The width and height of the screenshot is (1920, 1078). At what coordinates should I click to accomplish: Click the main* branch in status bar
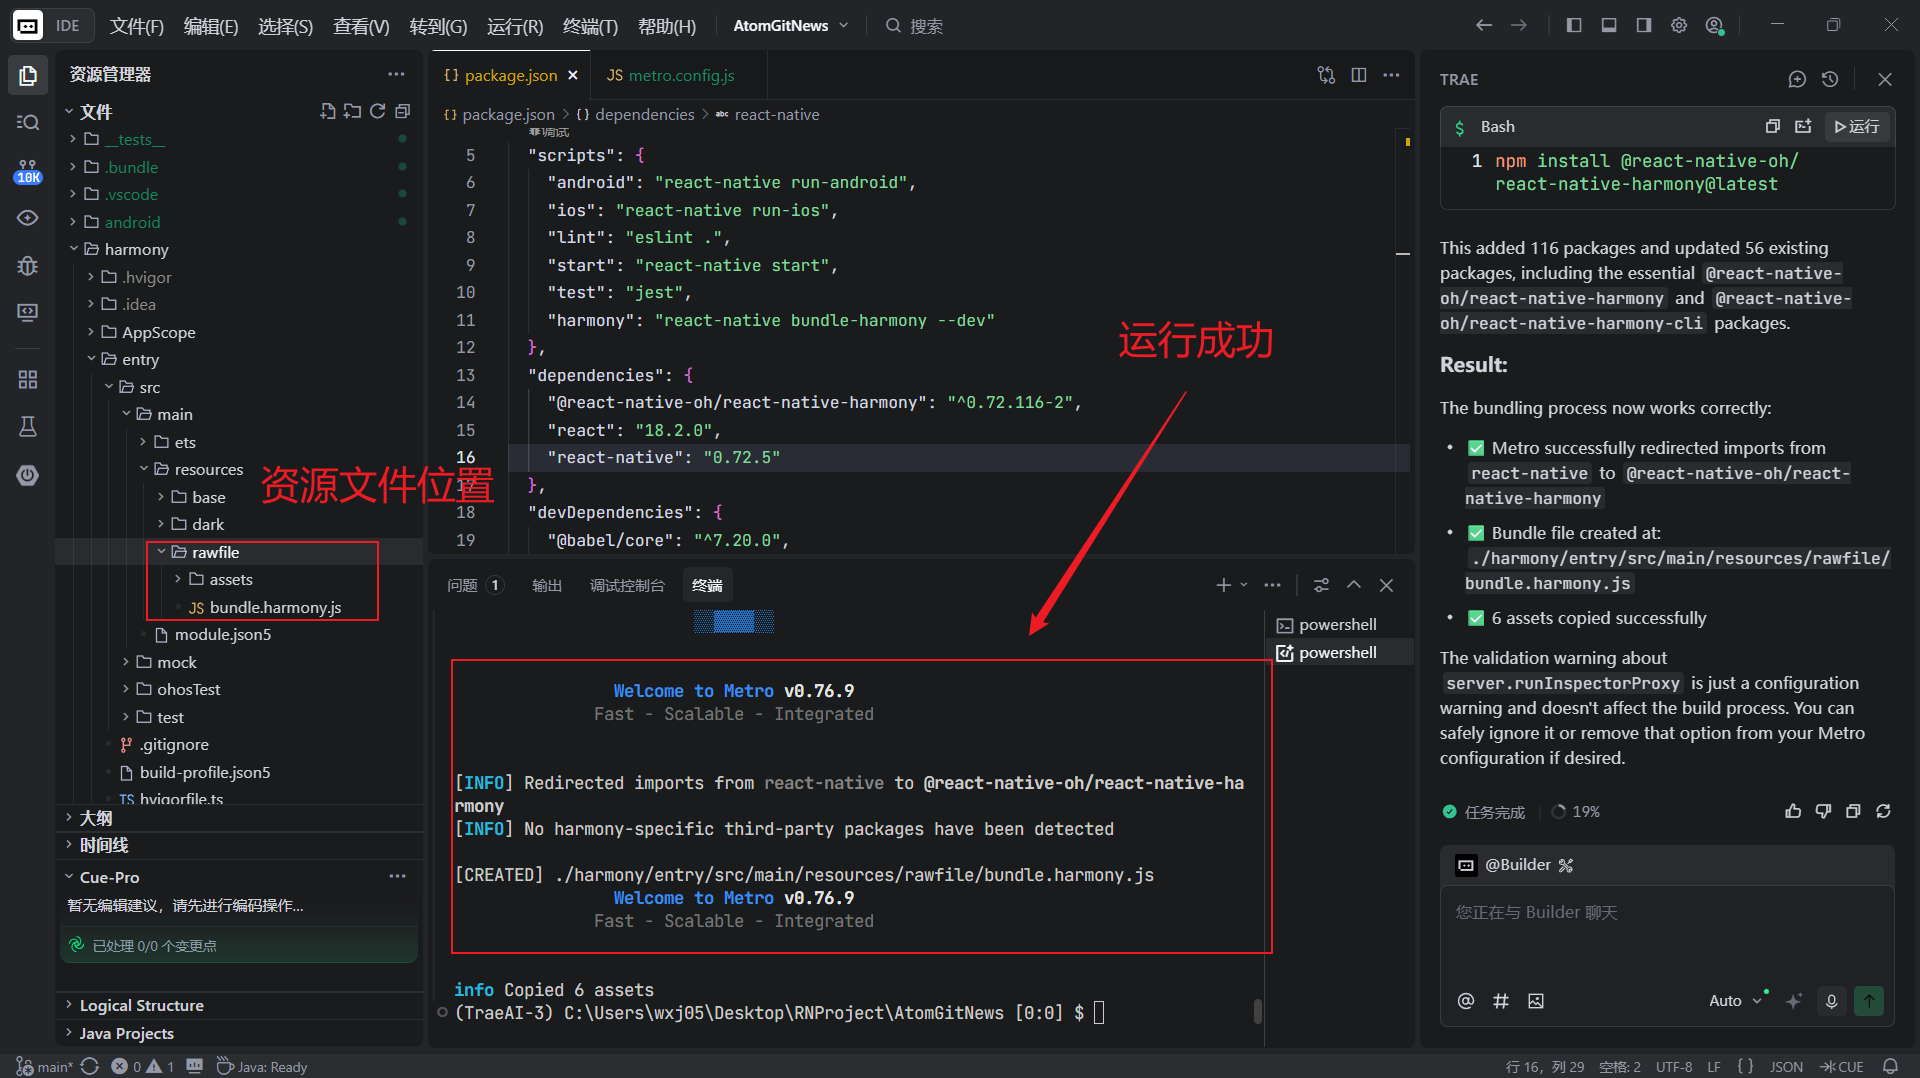[46, 1067]
